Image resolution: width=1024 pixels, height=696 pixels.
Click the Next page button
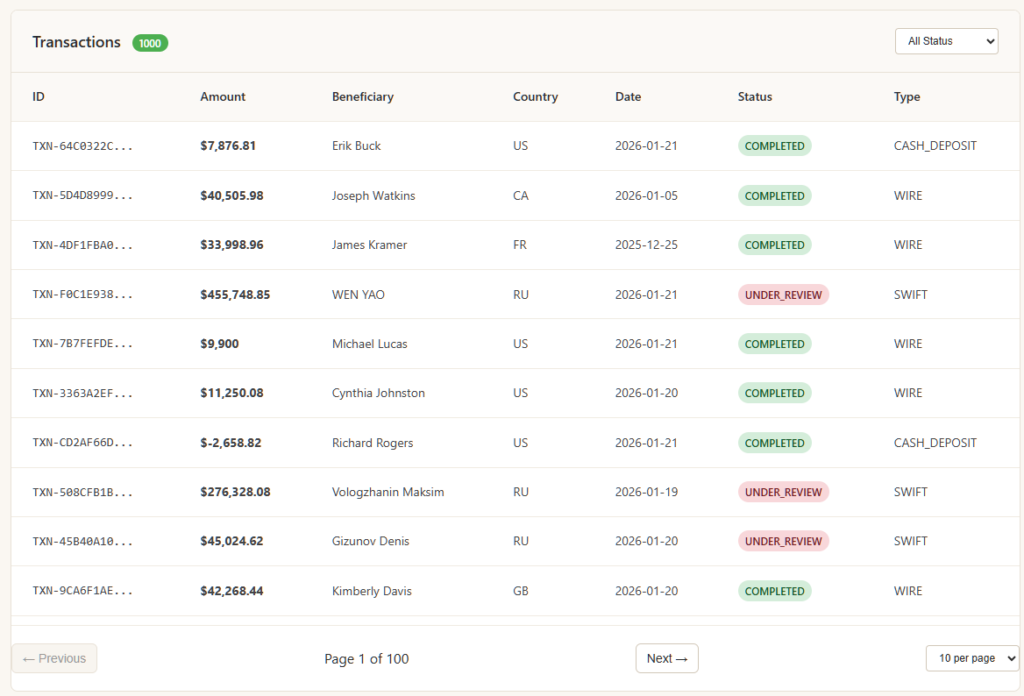click(666, 658)
